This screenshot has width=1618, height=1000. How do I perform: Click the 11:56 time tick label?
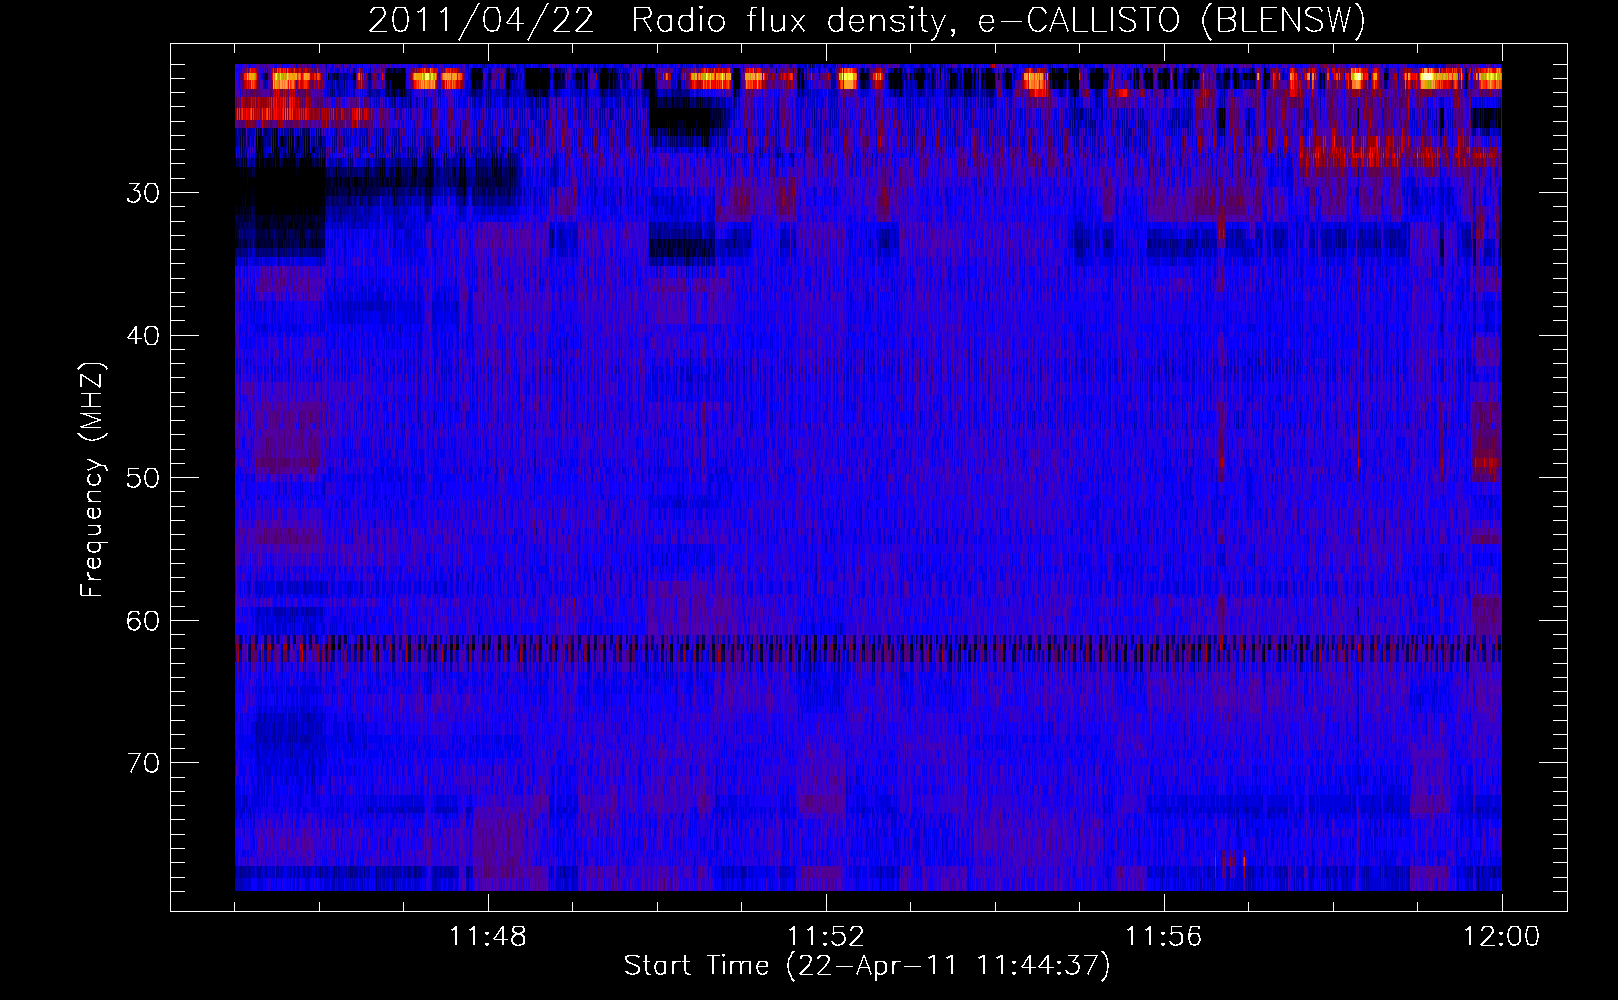1164,937
